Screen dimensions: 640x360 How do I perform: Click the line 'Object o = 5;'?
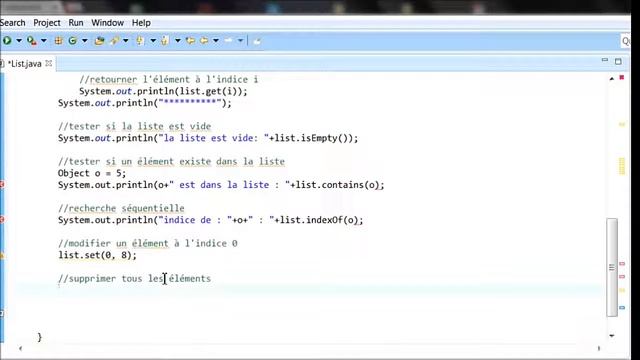[92, 173]
